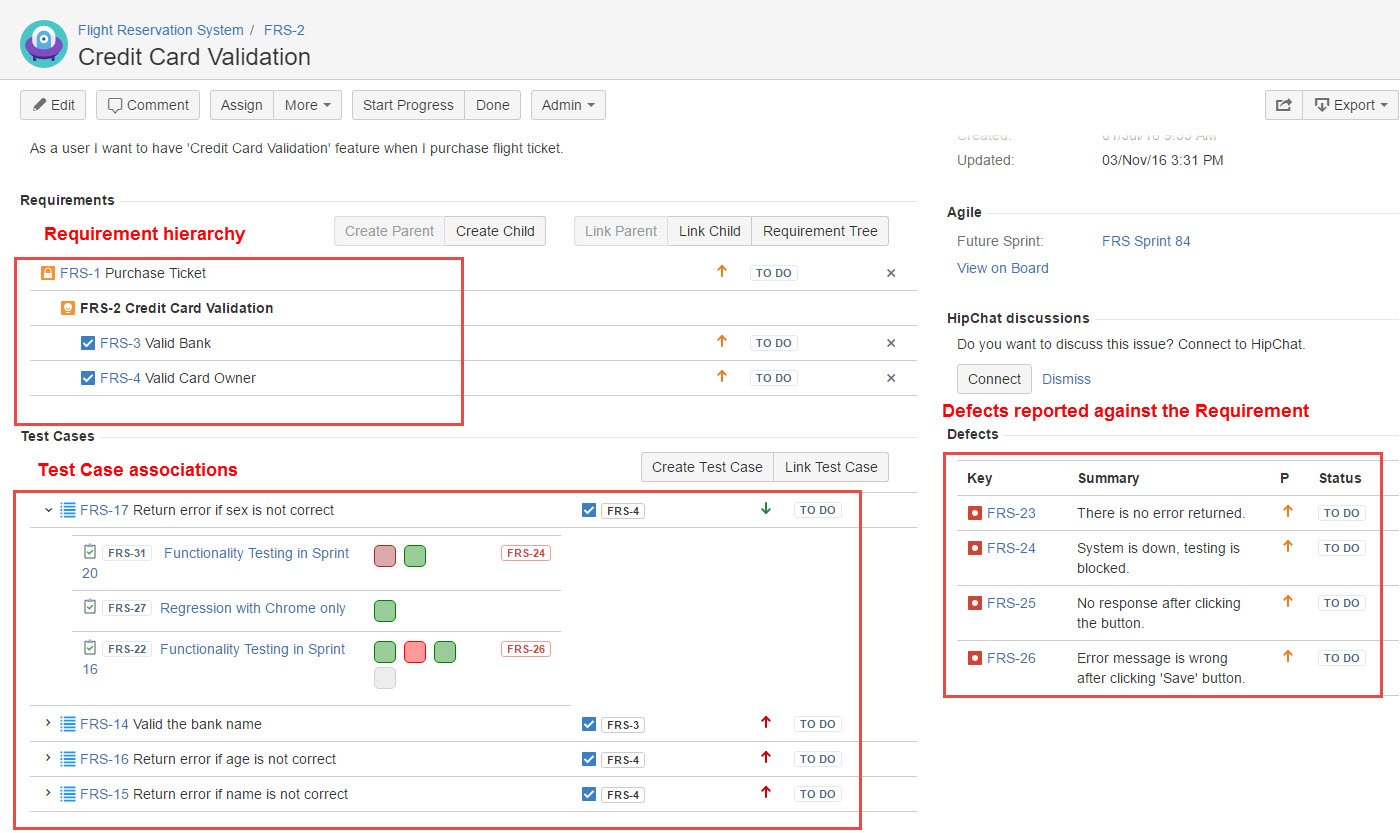Toggle the checkbox beside FRS-3 Valid Bank
The image size is (1400, 833).
(x=88, y=343)
